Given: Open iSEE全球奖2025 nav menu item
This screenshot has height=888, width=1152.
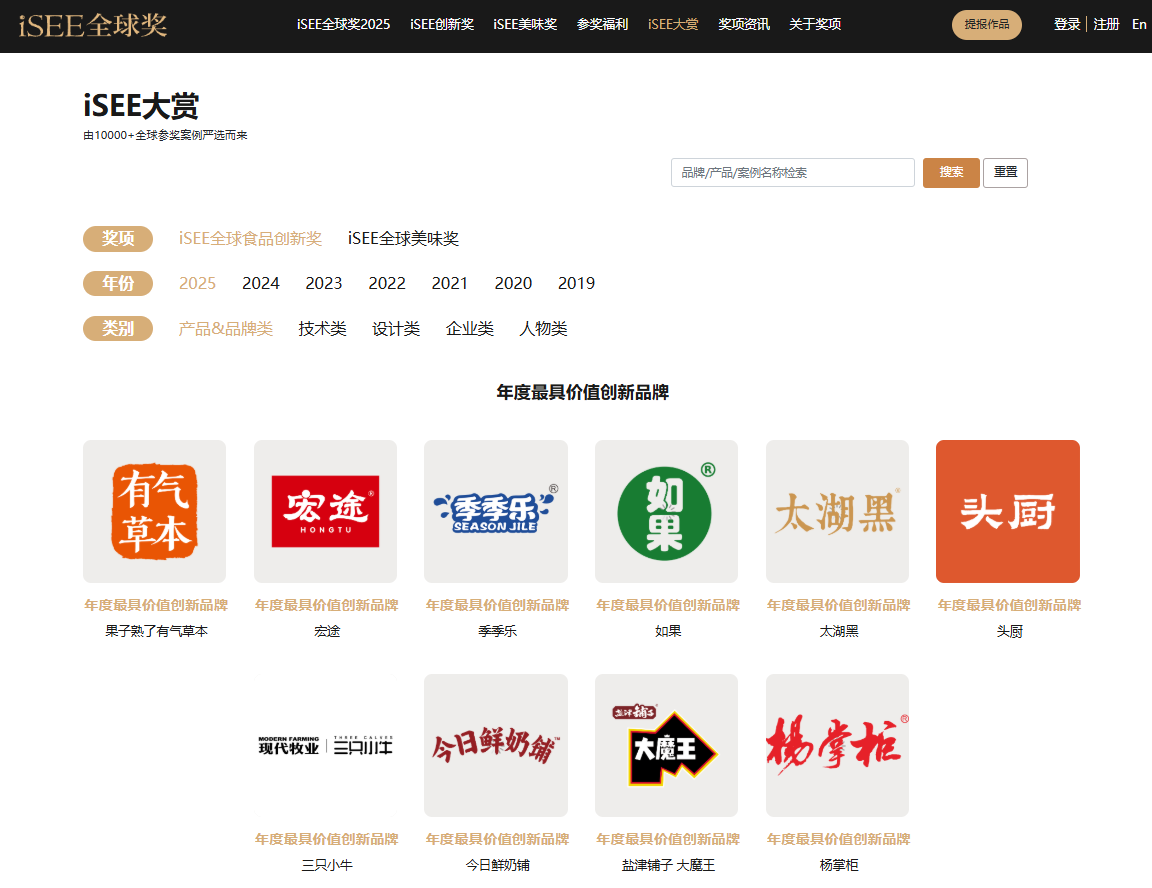Looking at the screenshot, I should (x=343, y=24).
